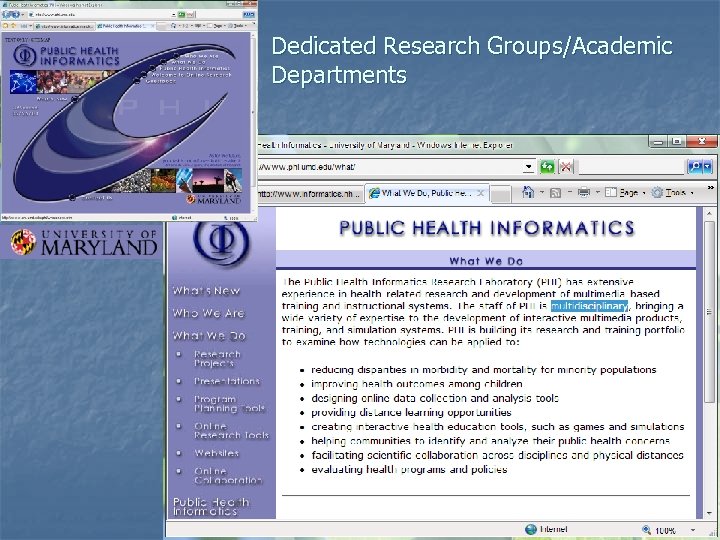Click back/forward buttons in small top-left window

pos(11,14)
